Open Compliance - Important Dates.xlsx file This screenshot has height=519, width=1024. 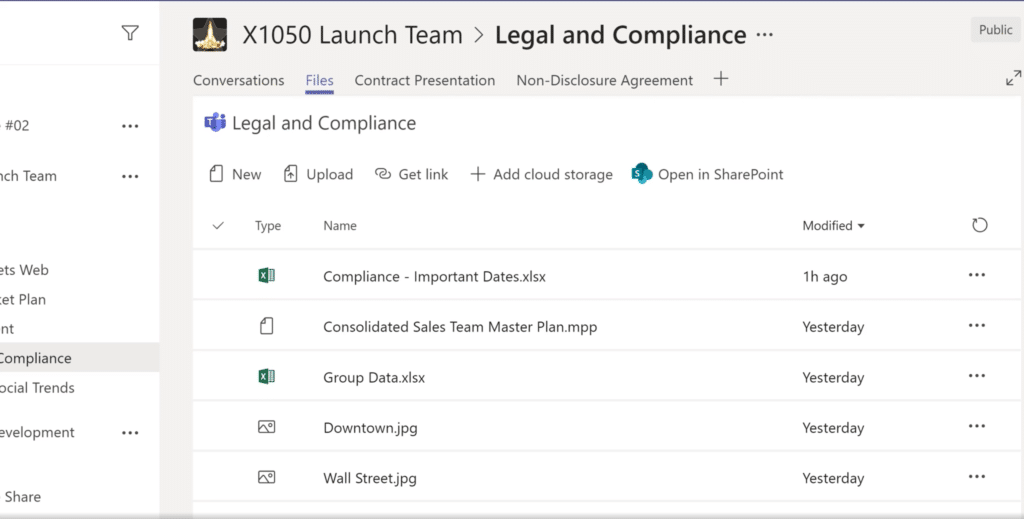(434, 276)
